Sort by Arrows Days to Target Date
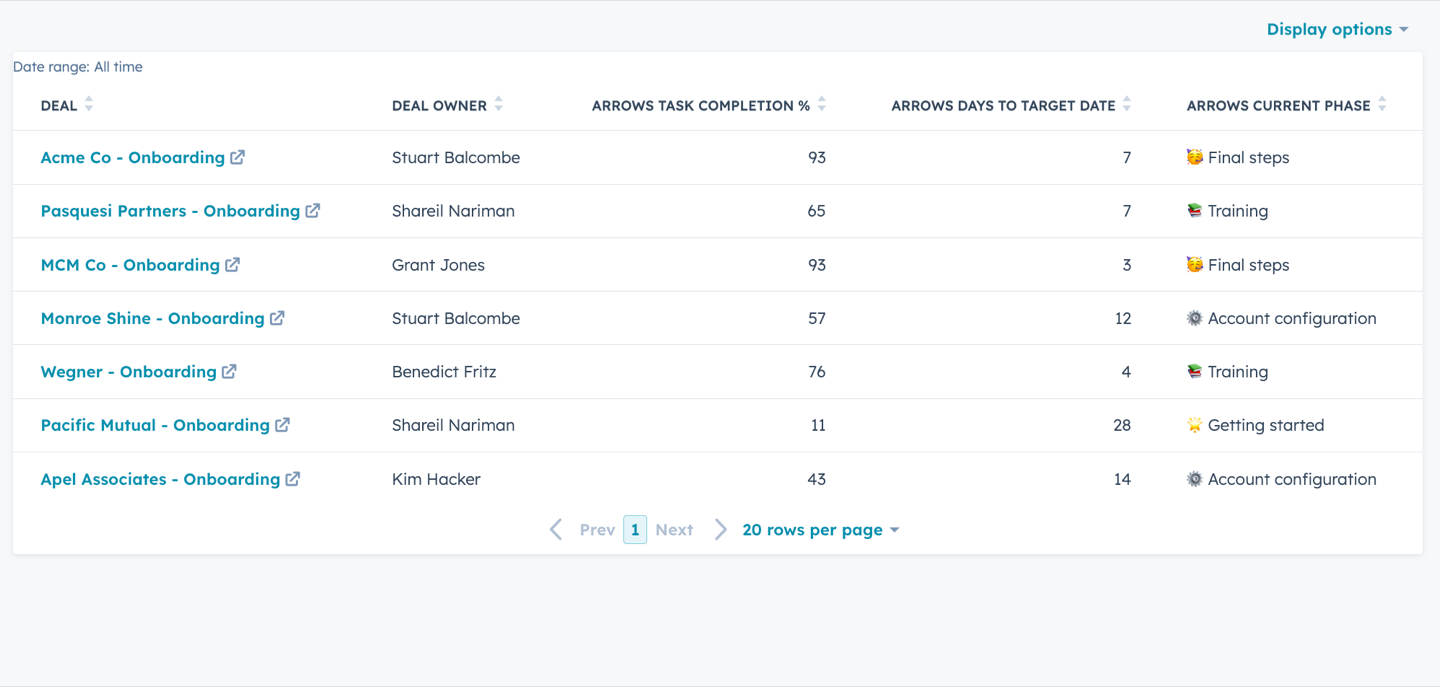This screenshot has width=1440, height=687. click(x=1126, y=104)
